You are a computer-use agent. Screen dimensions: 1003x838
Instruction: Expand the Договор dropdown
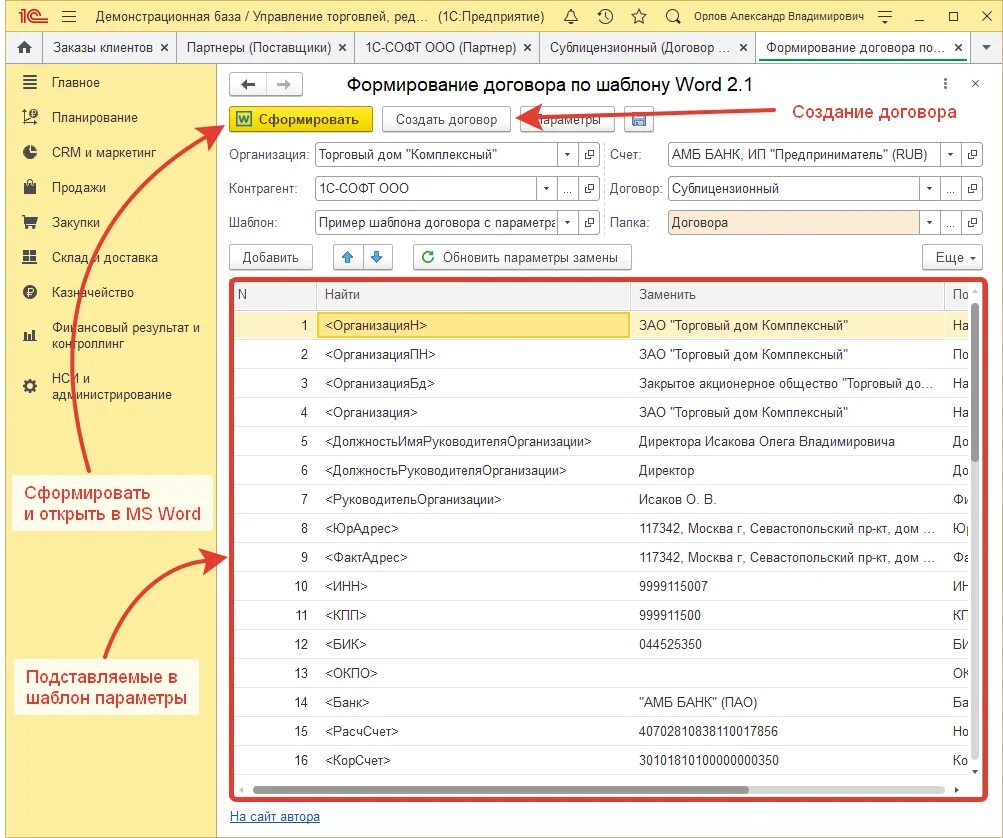[x=929, y=189]
